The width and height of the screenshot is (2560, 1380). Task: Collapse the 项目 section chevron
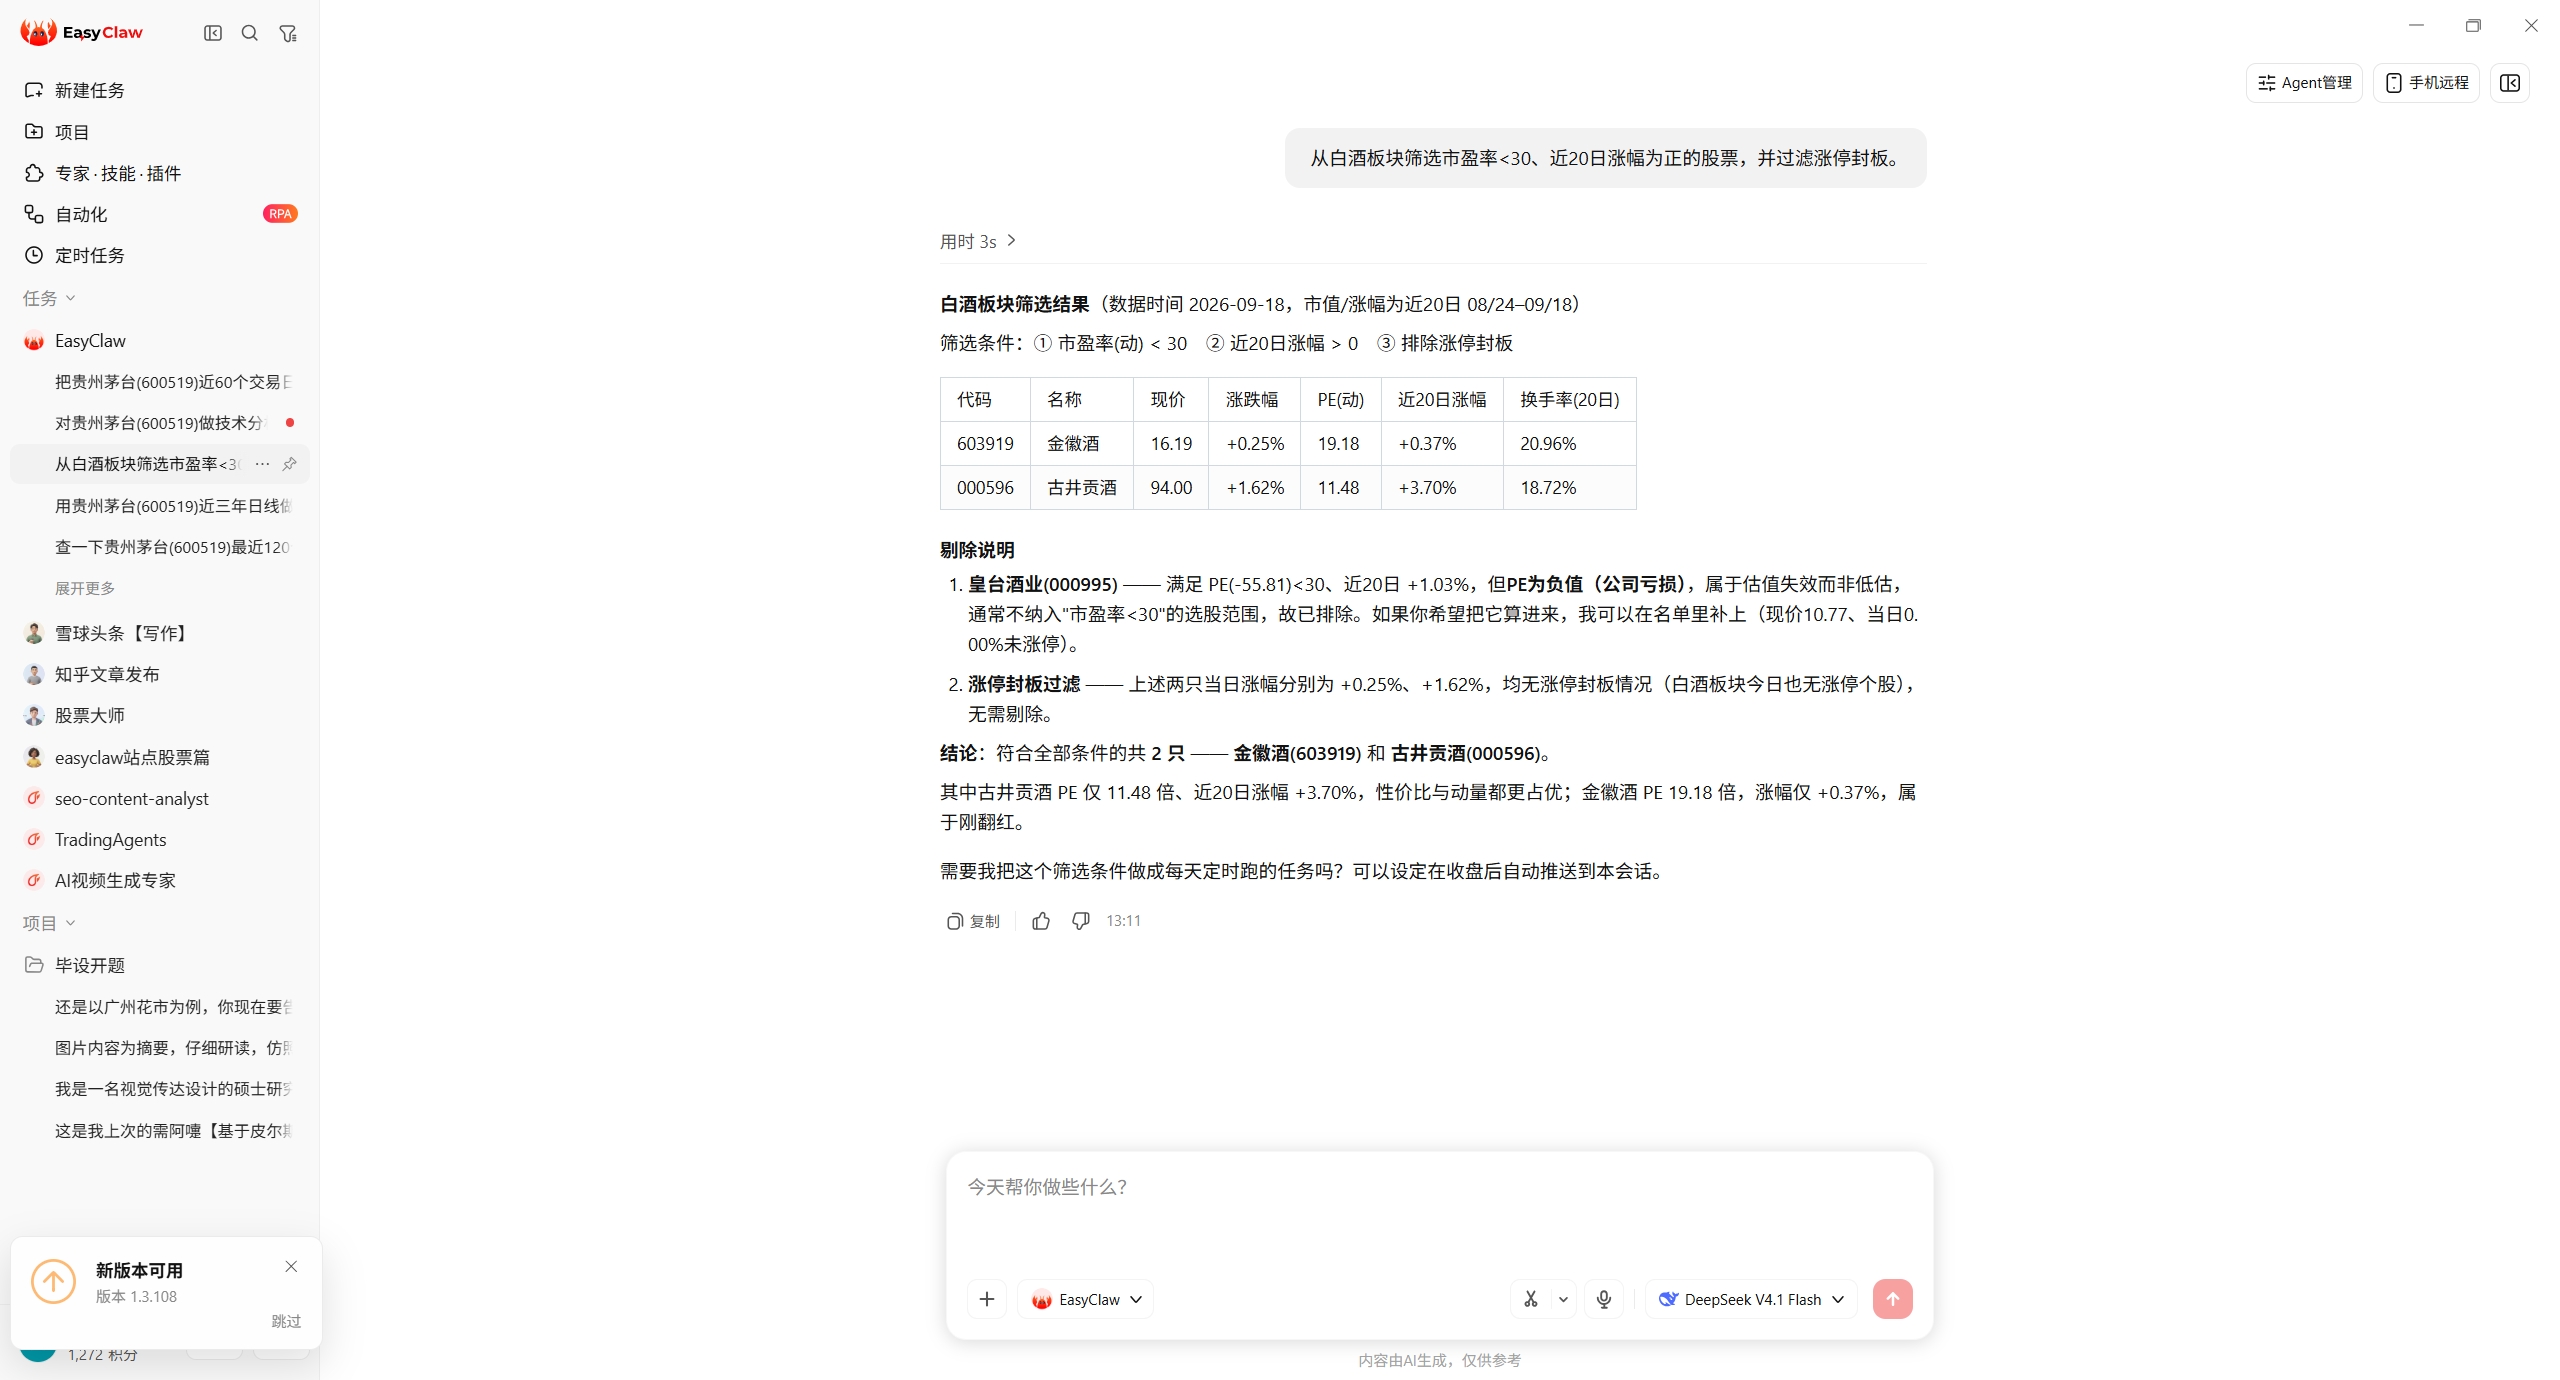tap(70, 923)
